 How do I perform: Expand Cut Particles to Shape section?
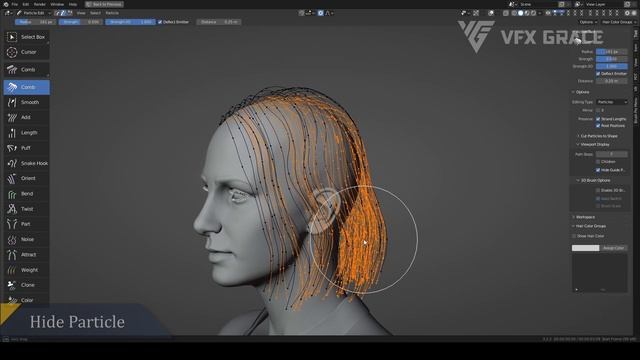click(597, 136)
